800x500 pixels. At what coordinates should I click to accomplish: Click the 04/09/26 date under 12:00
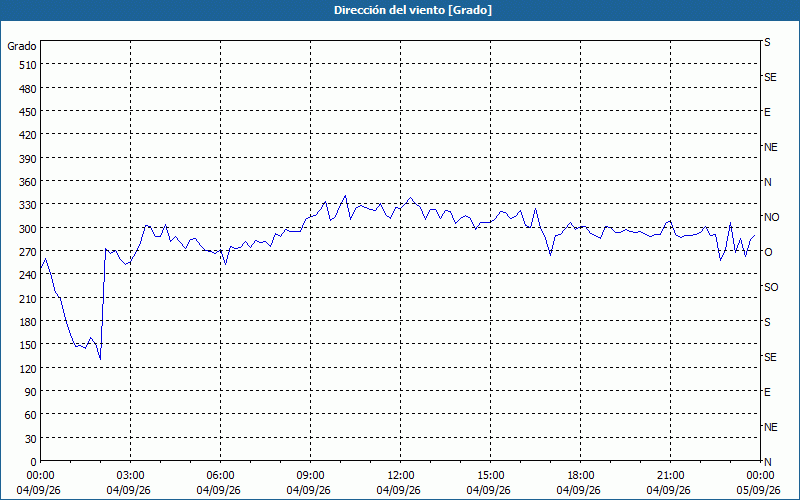click(x=398, y=490)
